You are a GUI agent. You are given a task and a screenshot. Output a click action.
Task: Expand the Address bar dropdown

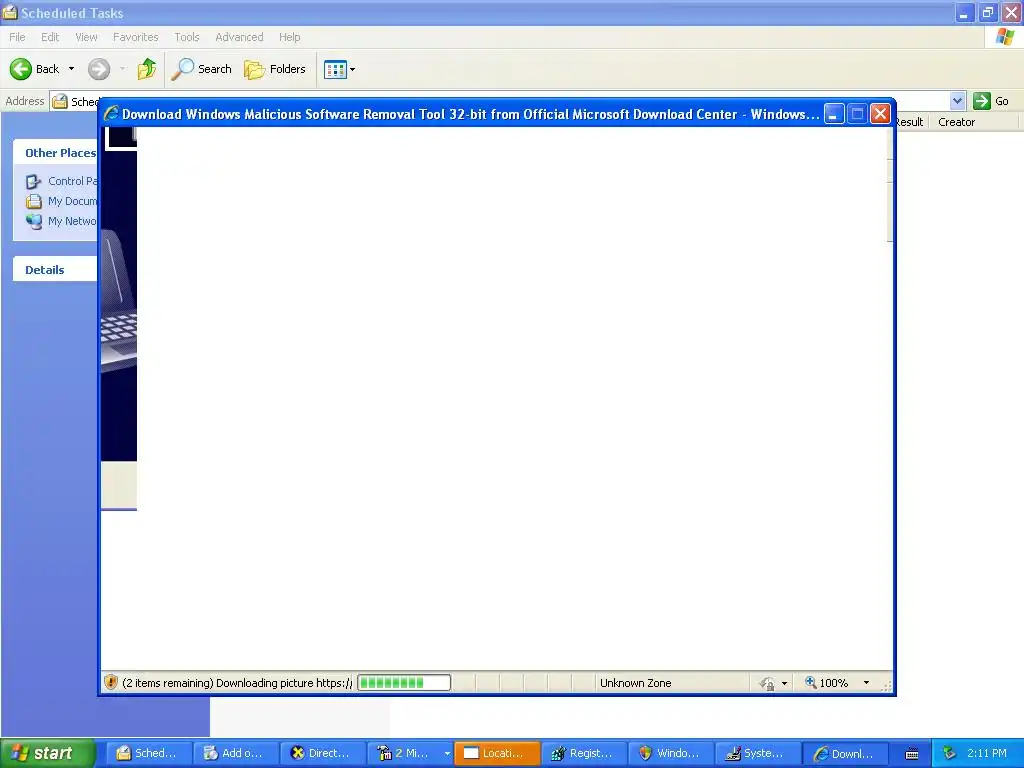[957, 101]
